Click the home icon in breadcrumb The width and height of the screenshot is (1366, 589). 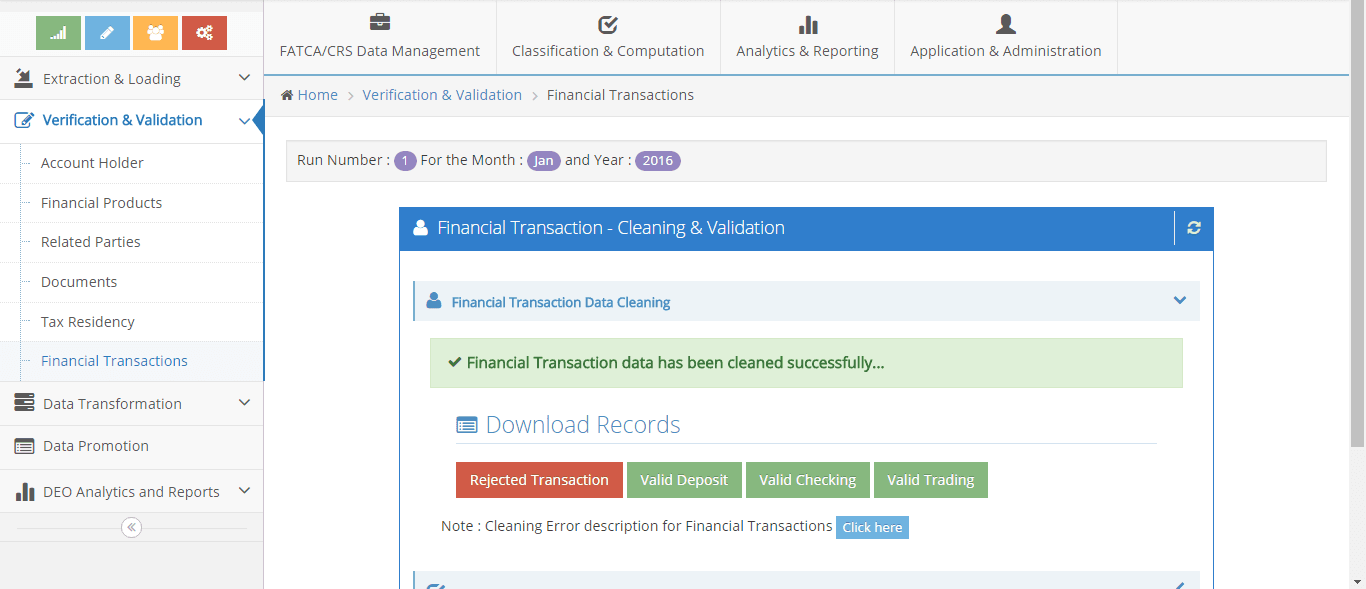(287, 95)
